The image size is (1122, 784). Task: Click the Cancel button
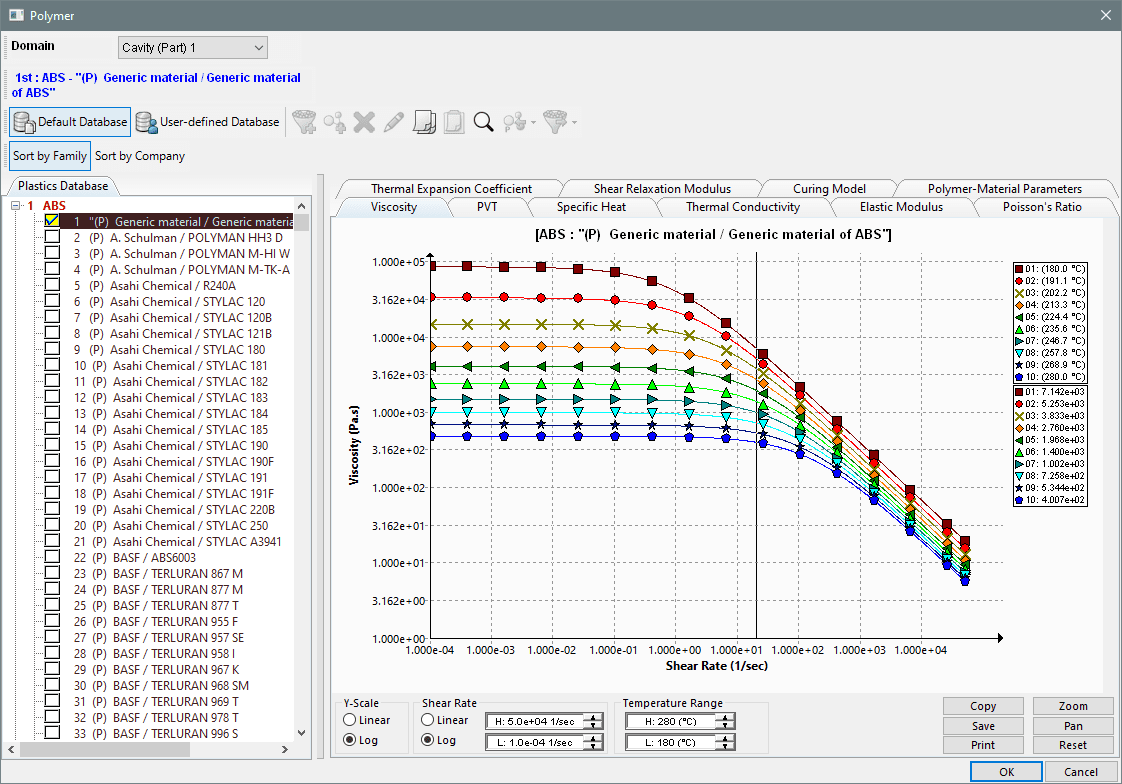point(1080,772)
